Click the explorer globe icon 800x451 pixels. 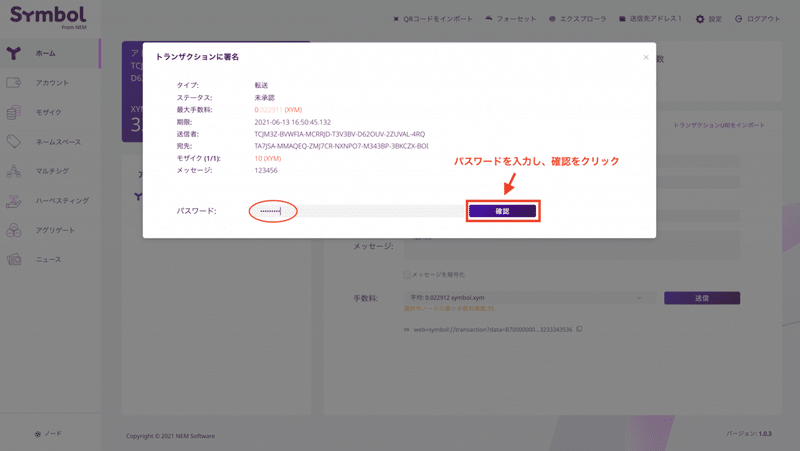552,19
